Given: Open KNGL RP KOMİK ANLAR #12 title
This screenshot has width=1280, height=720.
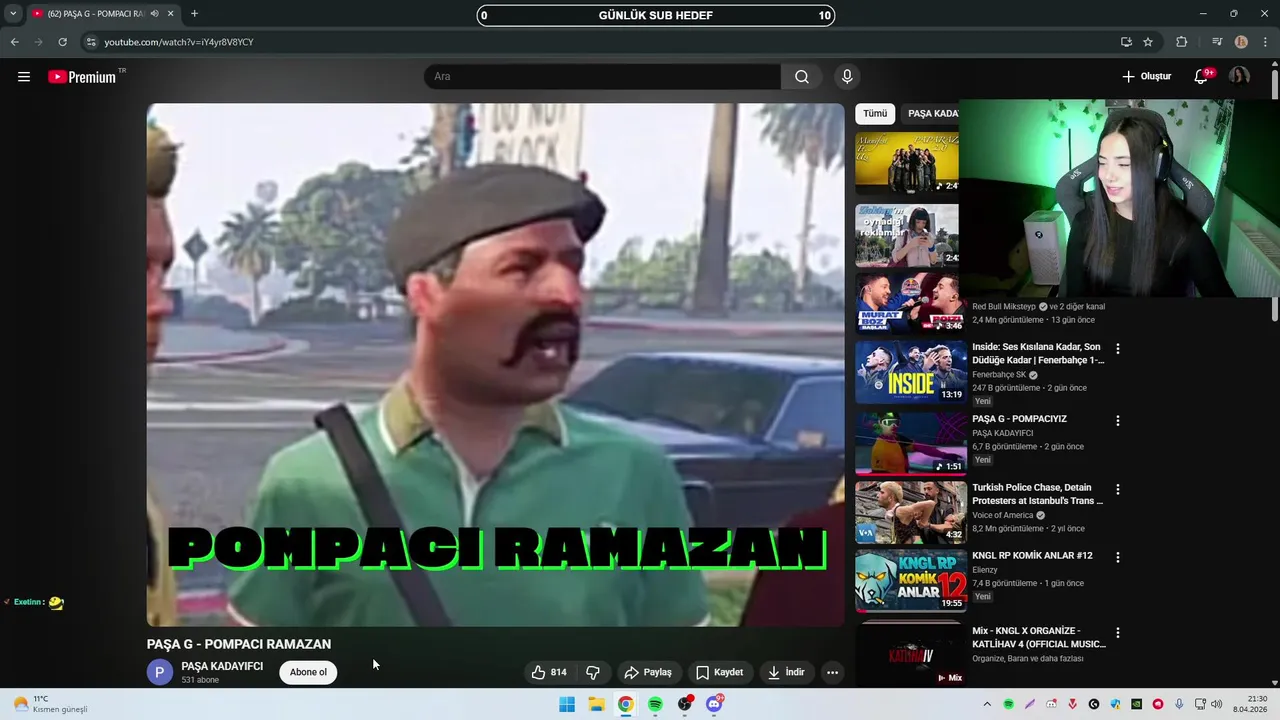Looking at the screenshot, I should [1032, 555].
